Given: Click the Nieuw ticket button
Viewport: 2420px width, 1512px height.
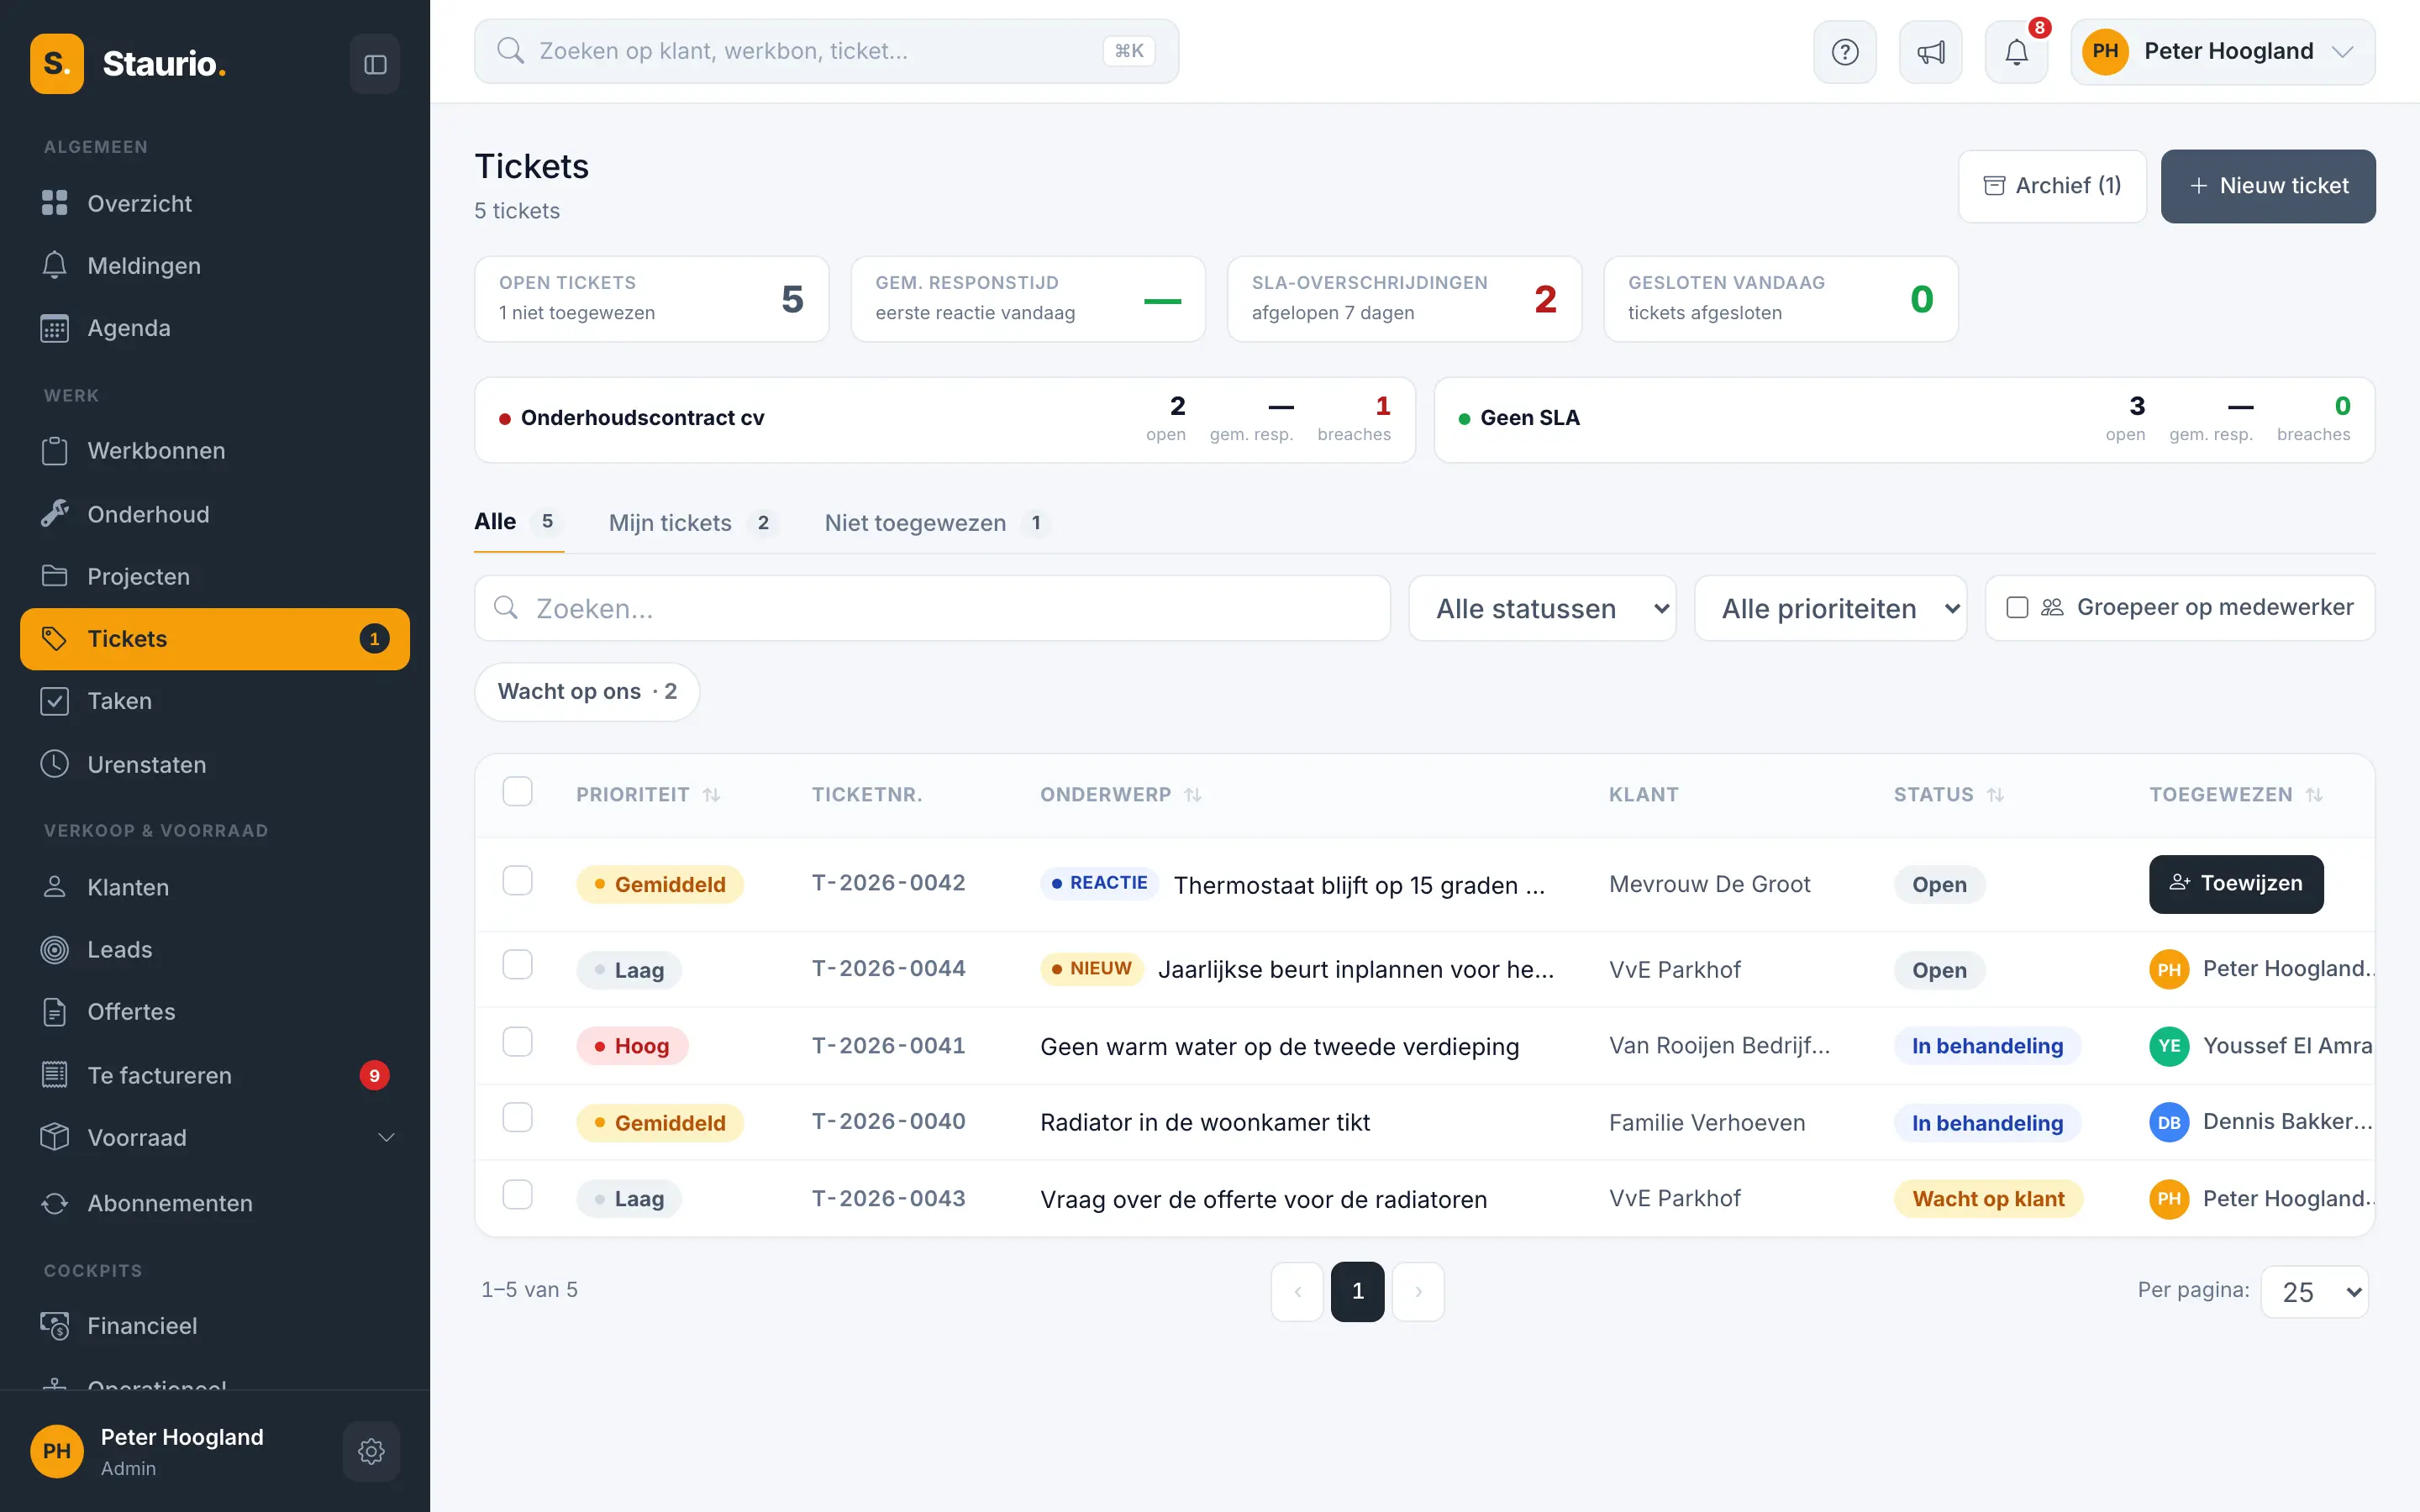Looking at the screenshot, I should coord(2268,186).
